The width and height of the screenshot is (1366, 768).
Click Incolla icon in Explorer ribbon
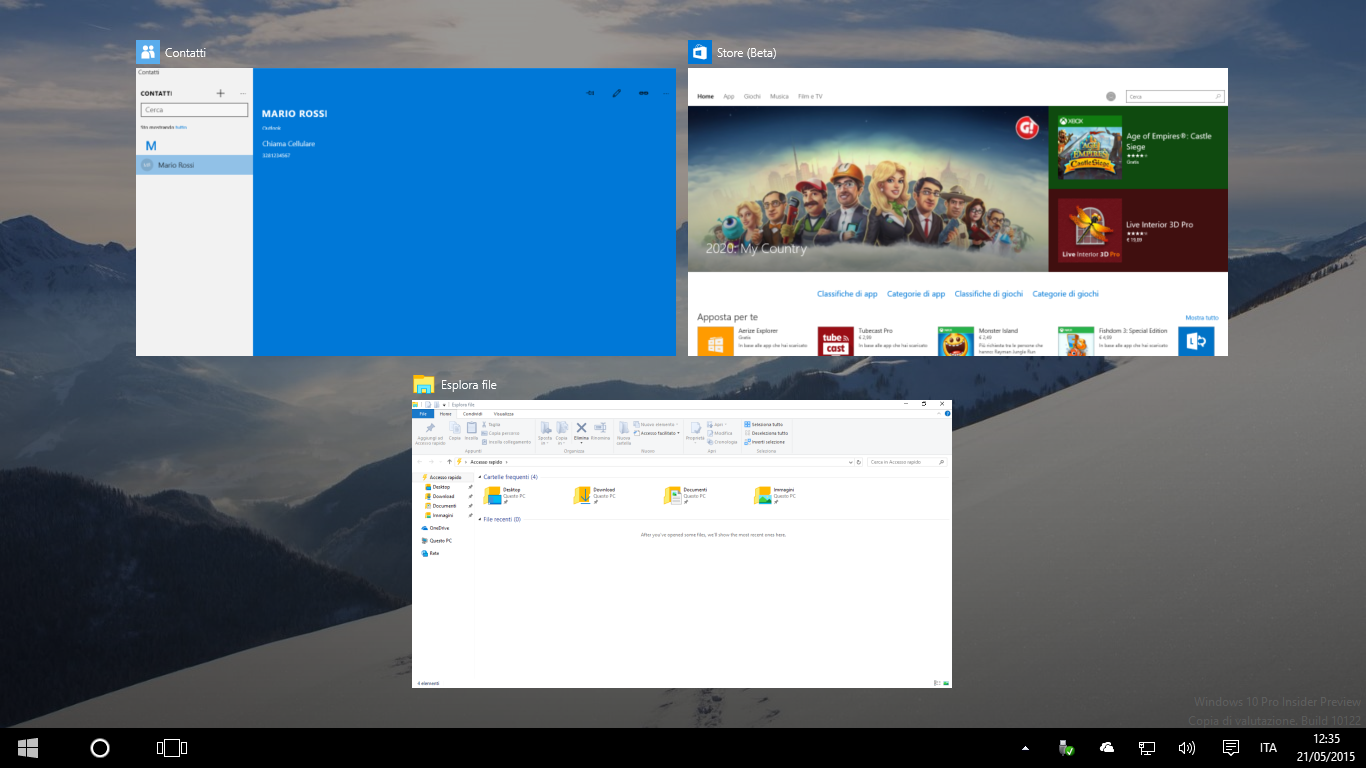coord(471,428)
